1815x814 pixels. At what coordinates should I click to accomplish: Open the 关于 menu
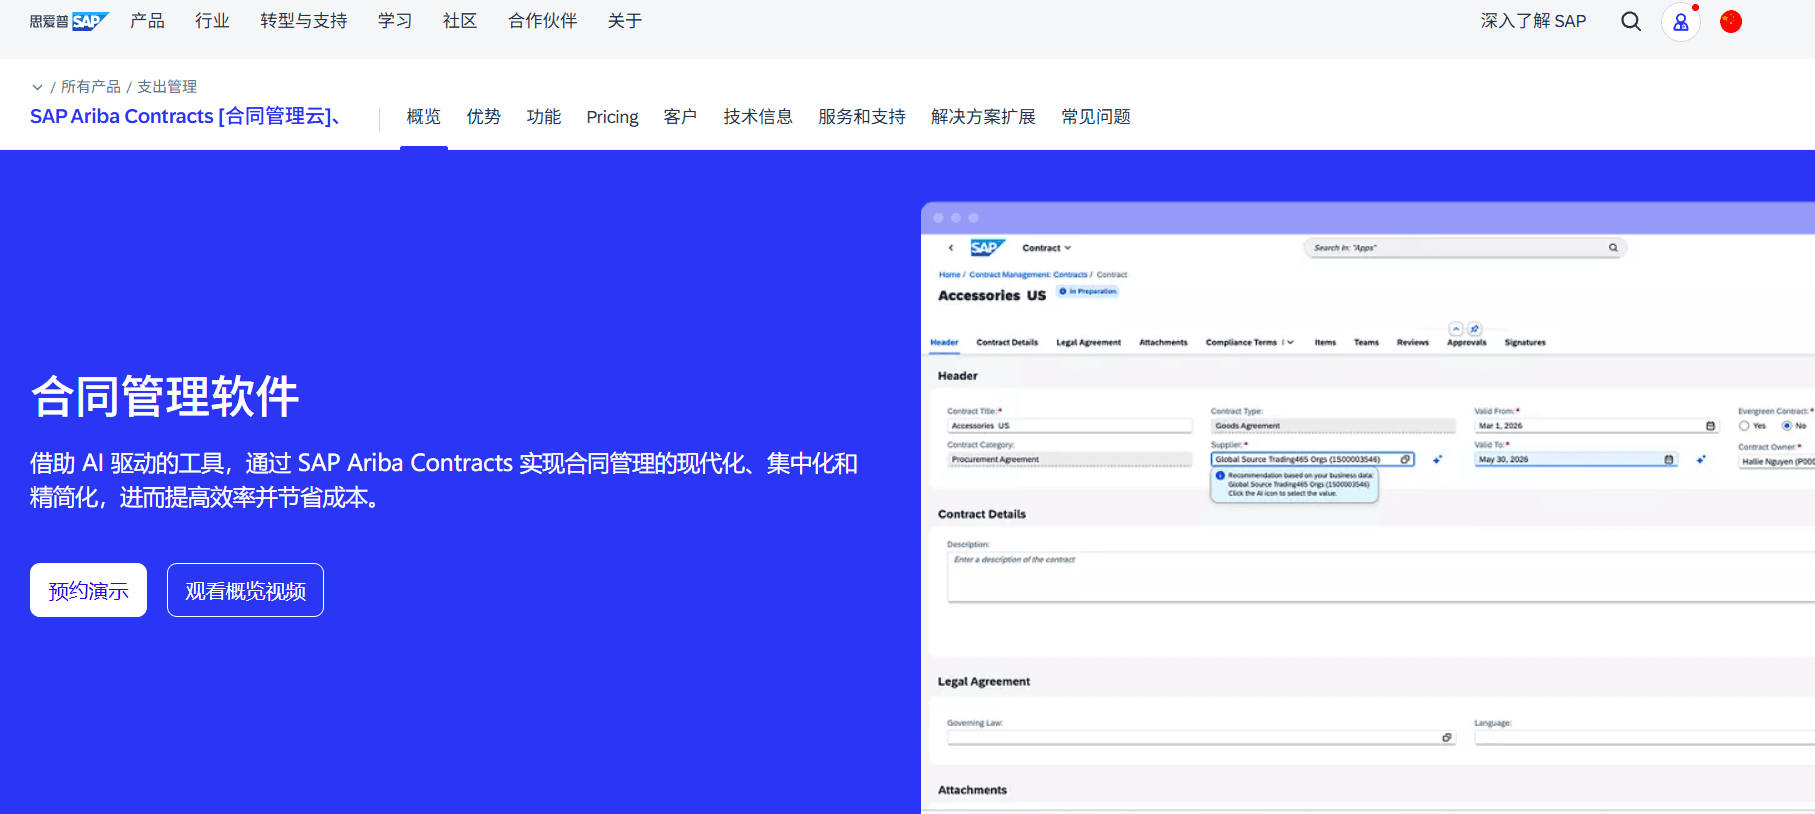[x=625, y=21]
